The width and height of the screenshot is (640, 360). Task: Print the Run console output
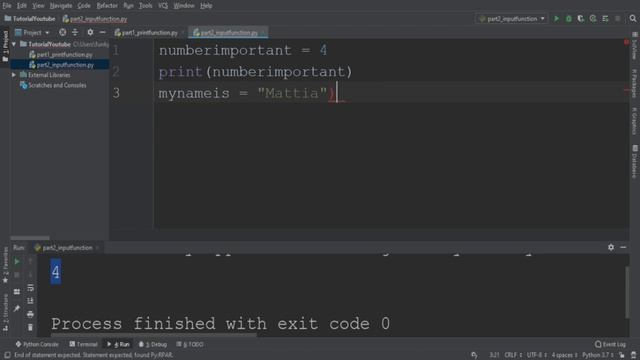30,314
